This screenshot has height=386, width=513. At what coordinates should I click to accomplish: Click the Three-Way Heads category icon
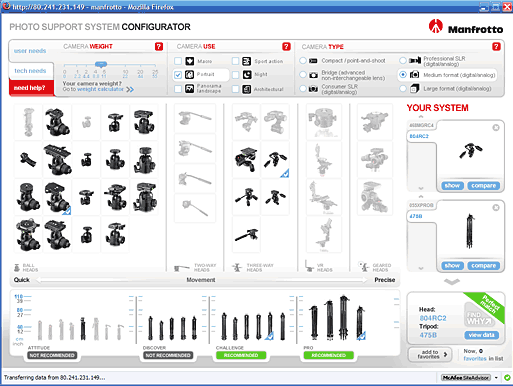(237, 267)
